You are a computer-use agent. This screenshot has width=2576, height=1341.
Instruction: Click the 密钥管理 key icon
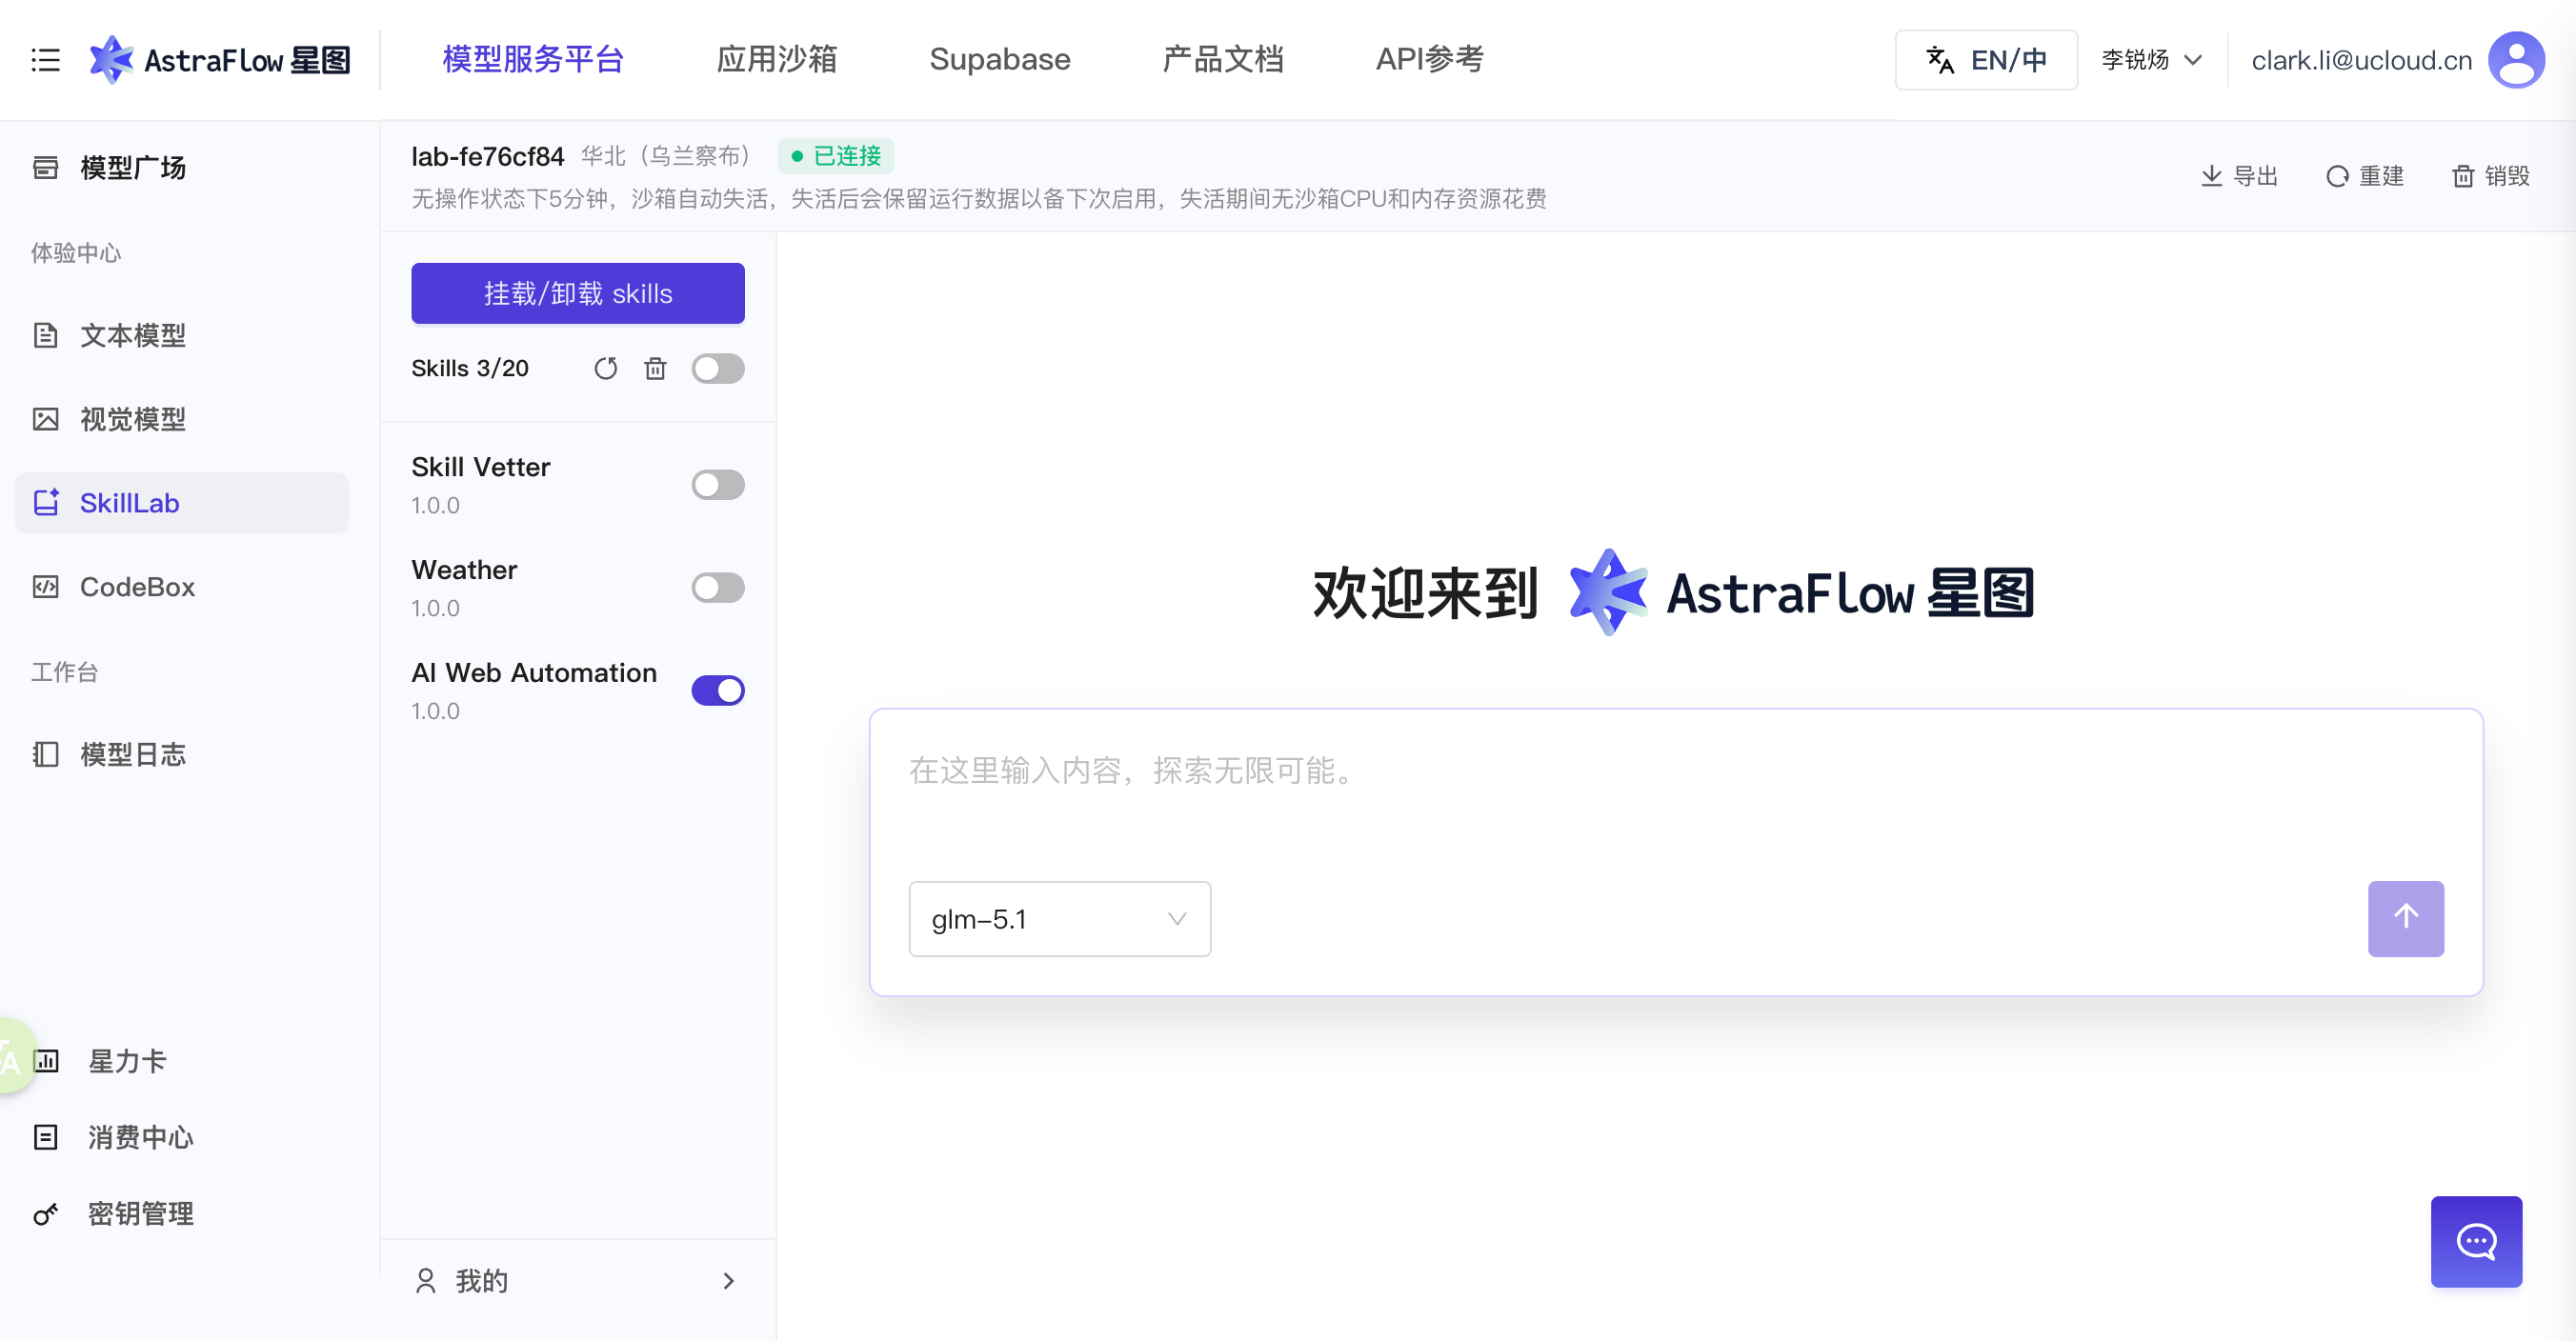[x=46, y=1214]
